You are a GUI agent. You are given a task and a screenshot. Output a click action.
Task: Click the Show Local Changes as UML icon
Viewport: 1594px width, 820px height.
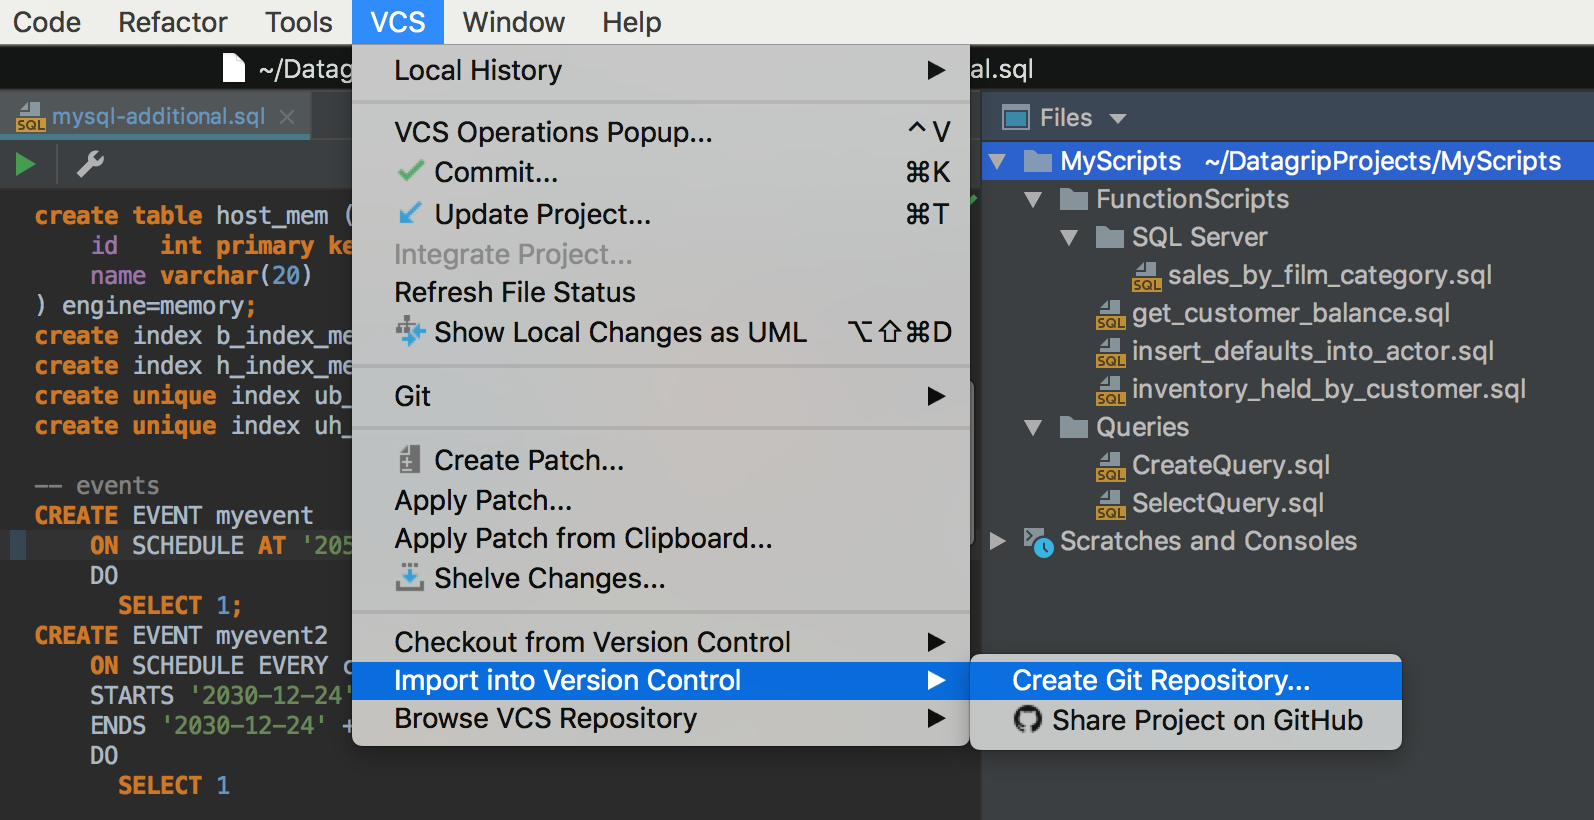[410, 331]
